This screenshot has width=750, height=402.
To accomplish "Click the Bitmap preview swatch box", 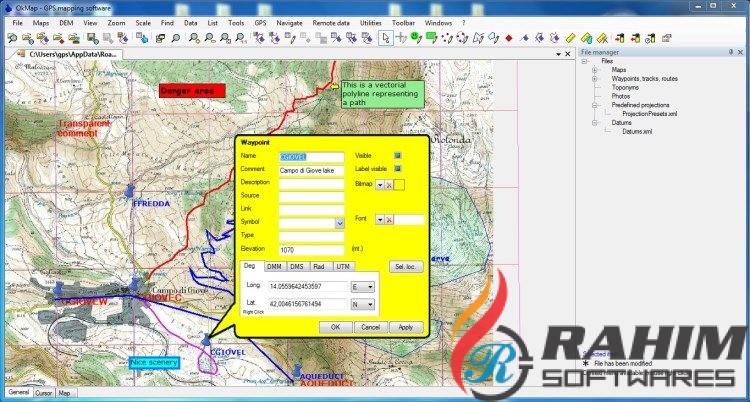I will click(x=399, y=185).
